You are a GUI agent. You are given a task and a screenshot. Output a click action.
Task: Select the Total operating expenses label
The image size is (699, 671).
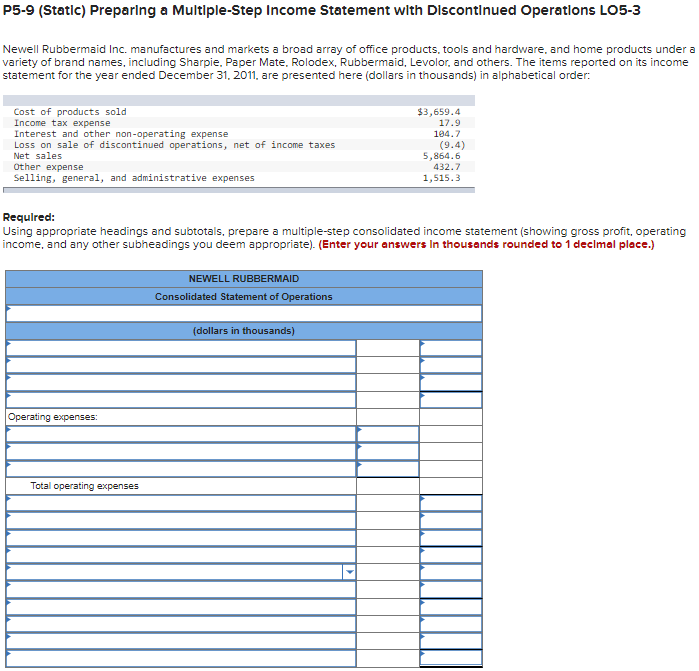(x=84, y=486)
